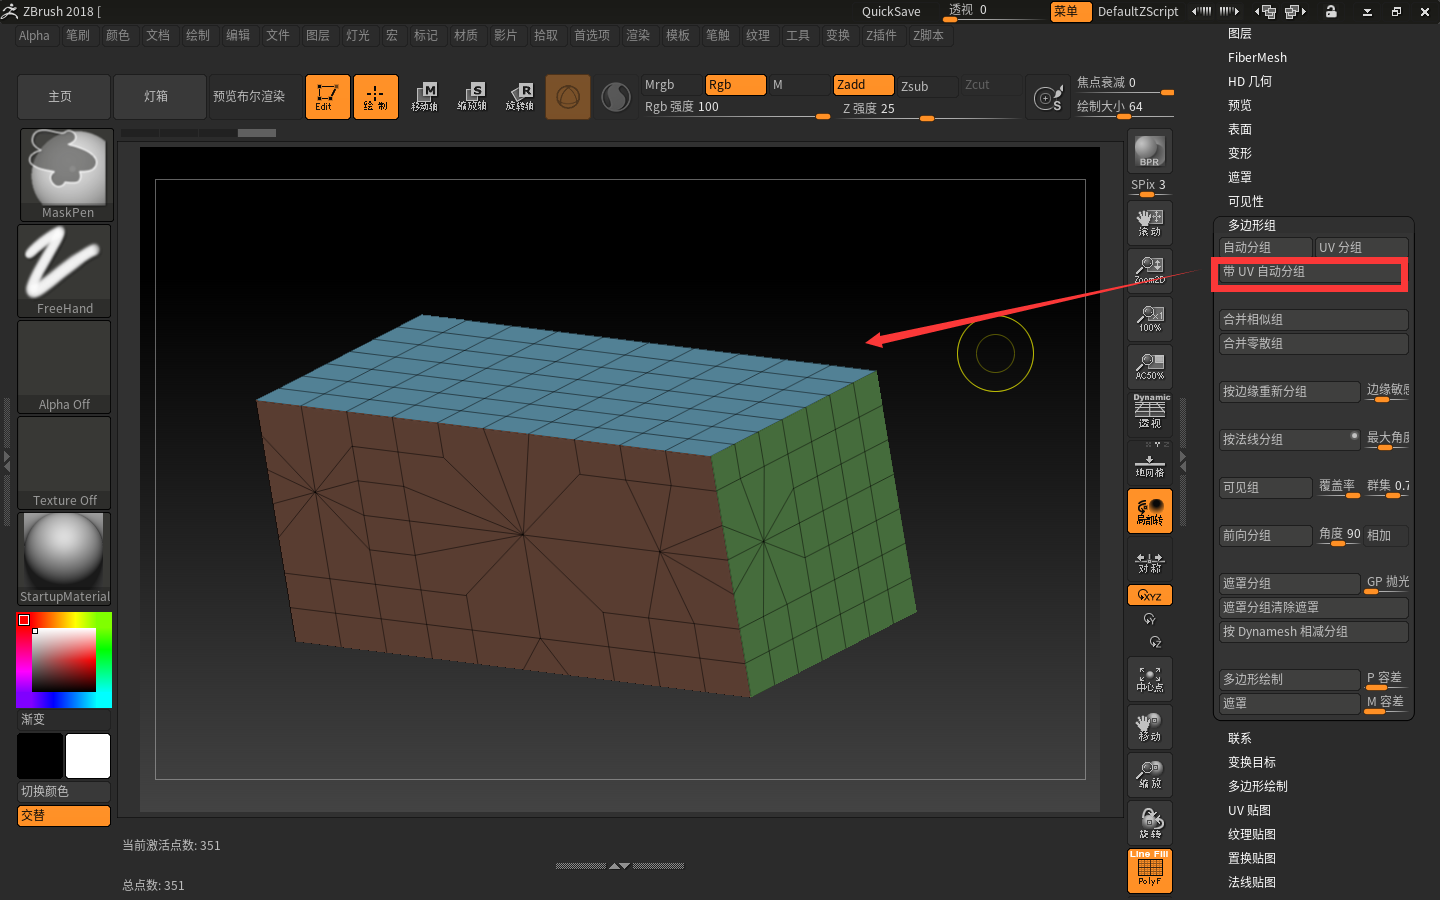Click the Zoom 3D (缩放) view icon
This screenshot has height=900, width=1440.
1149,775
